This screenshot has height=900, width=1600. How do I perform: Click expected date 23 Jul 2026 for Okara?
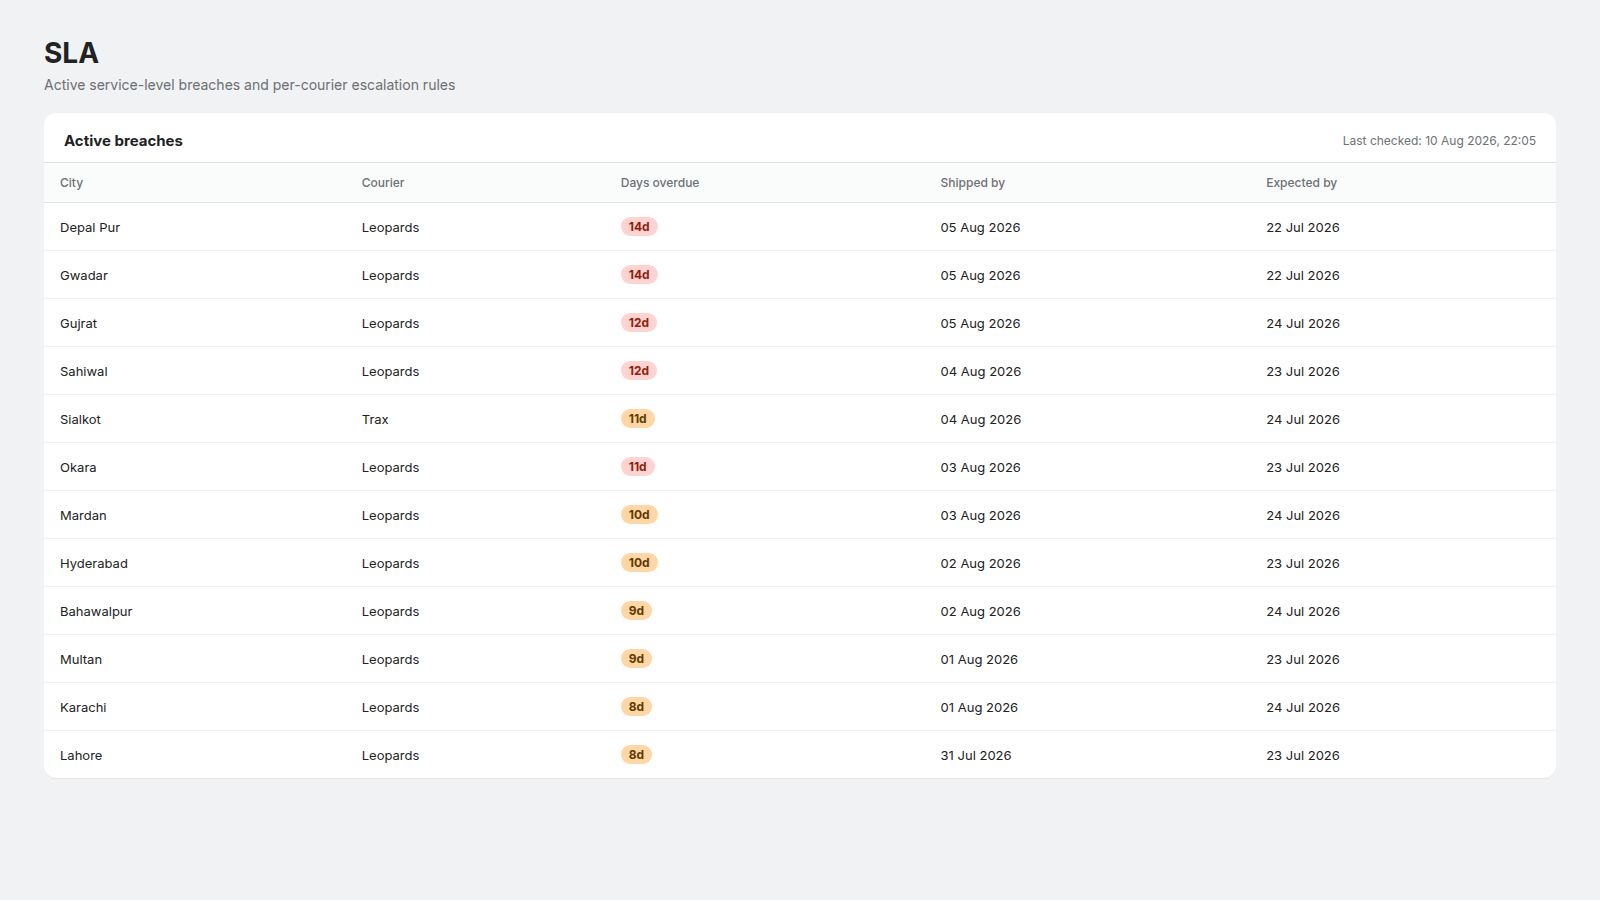tap(1303, 468)
